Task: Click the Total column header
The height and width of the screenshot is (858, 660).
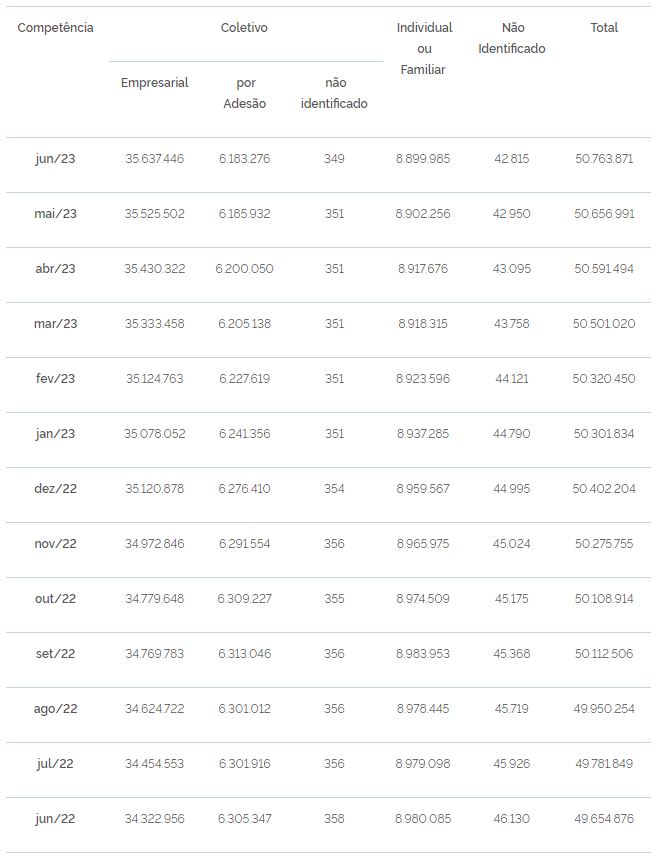Action: tap(604, 27)
